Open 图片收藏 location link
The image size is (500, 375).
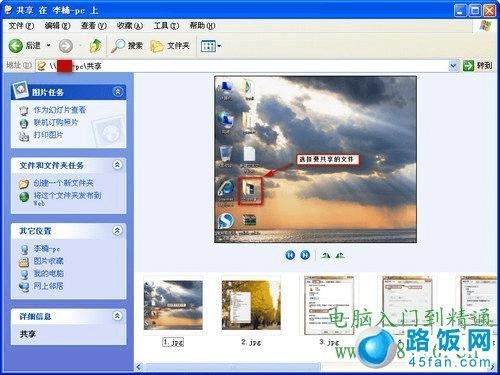(48, 261)
